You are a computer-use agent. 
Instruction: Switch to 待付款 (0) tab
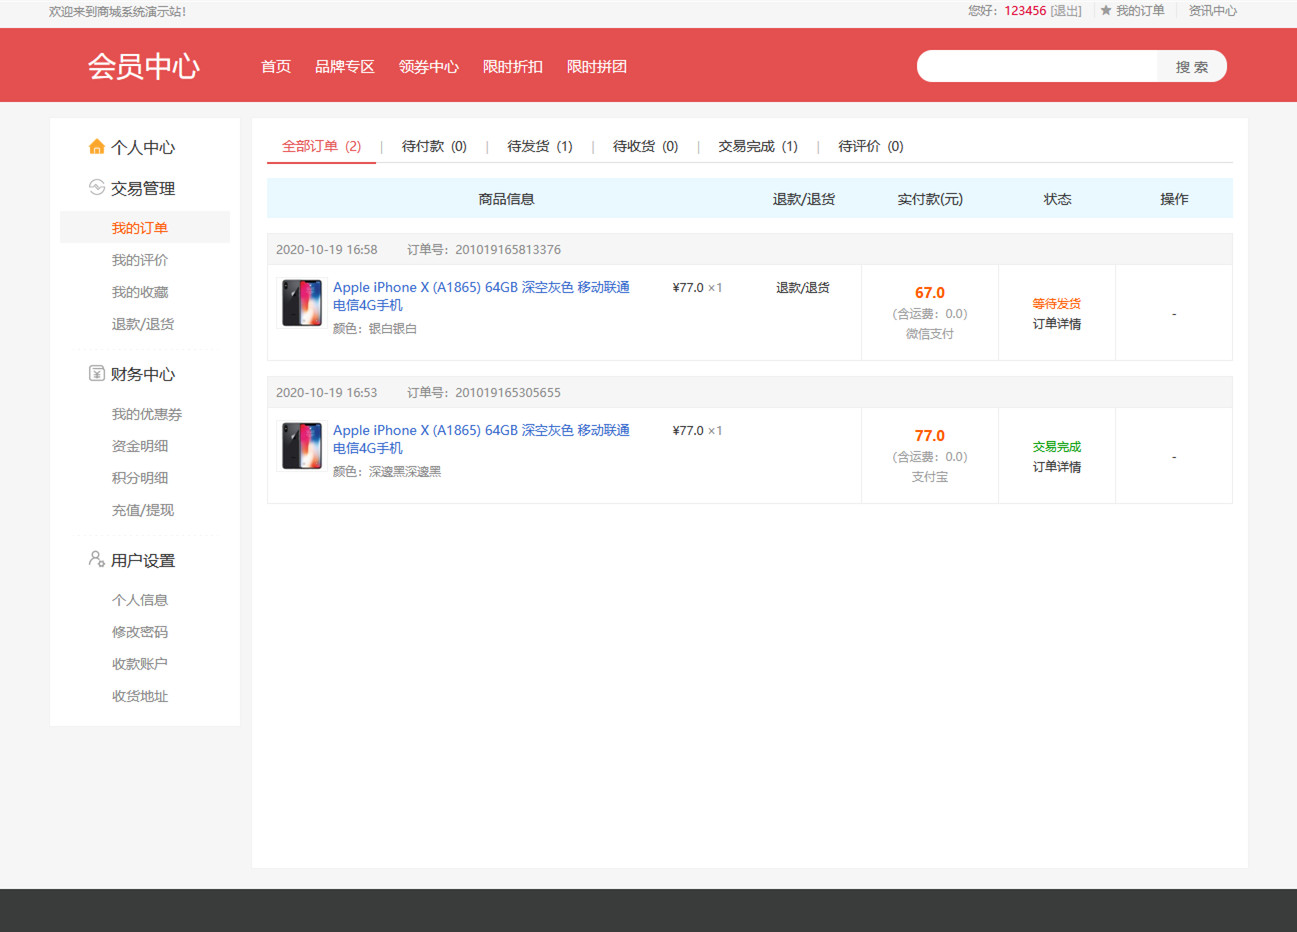(x=434, y=146)
